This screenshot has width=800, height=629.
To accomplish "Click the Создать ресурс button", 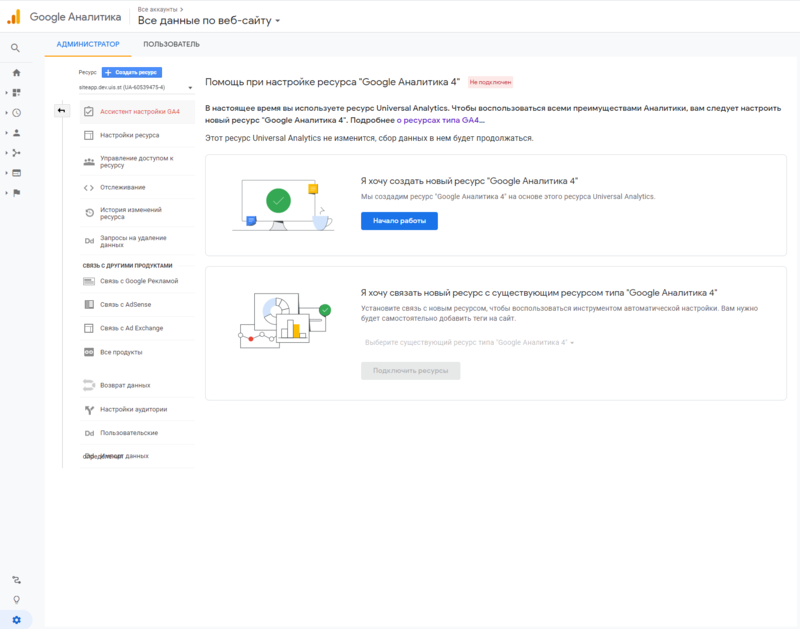I will tap(132, 72).
